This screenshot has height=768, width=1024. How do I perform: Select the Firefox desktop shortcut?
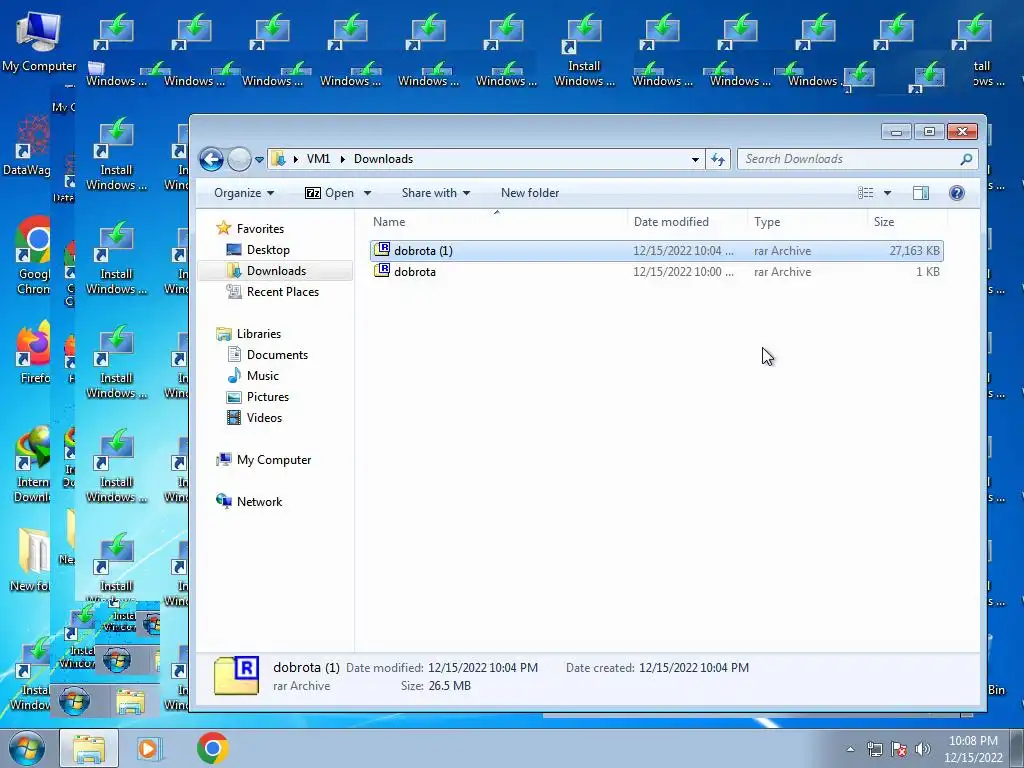point(34,353)
